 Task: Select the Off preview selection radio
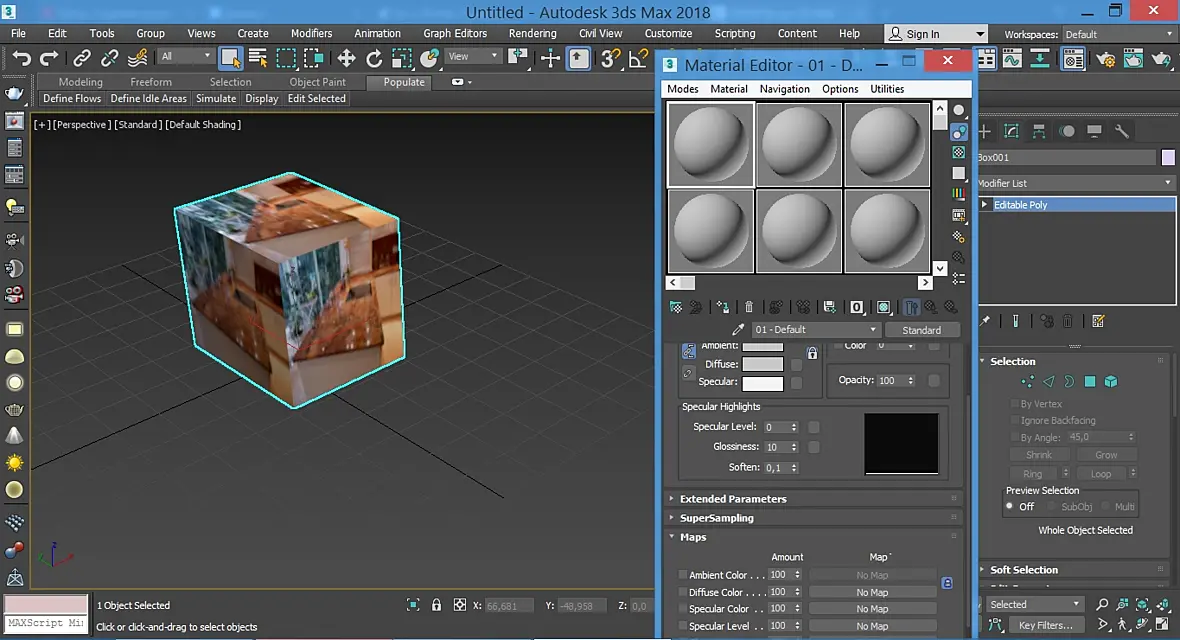[1010, 507]
